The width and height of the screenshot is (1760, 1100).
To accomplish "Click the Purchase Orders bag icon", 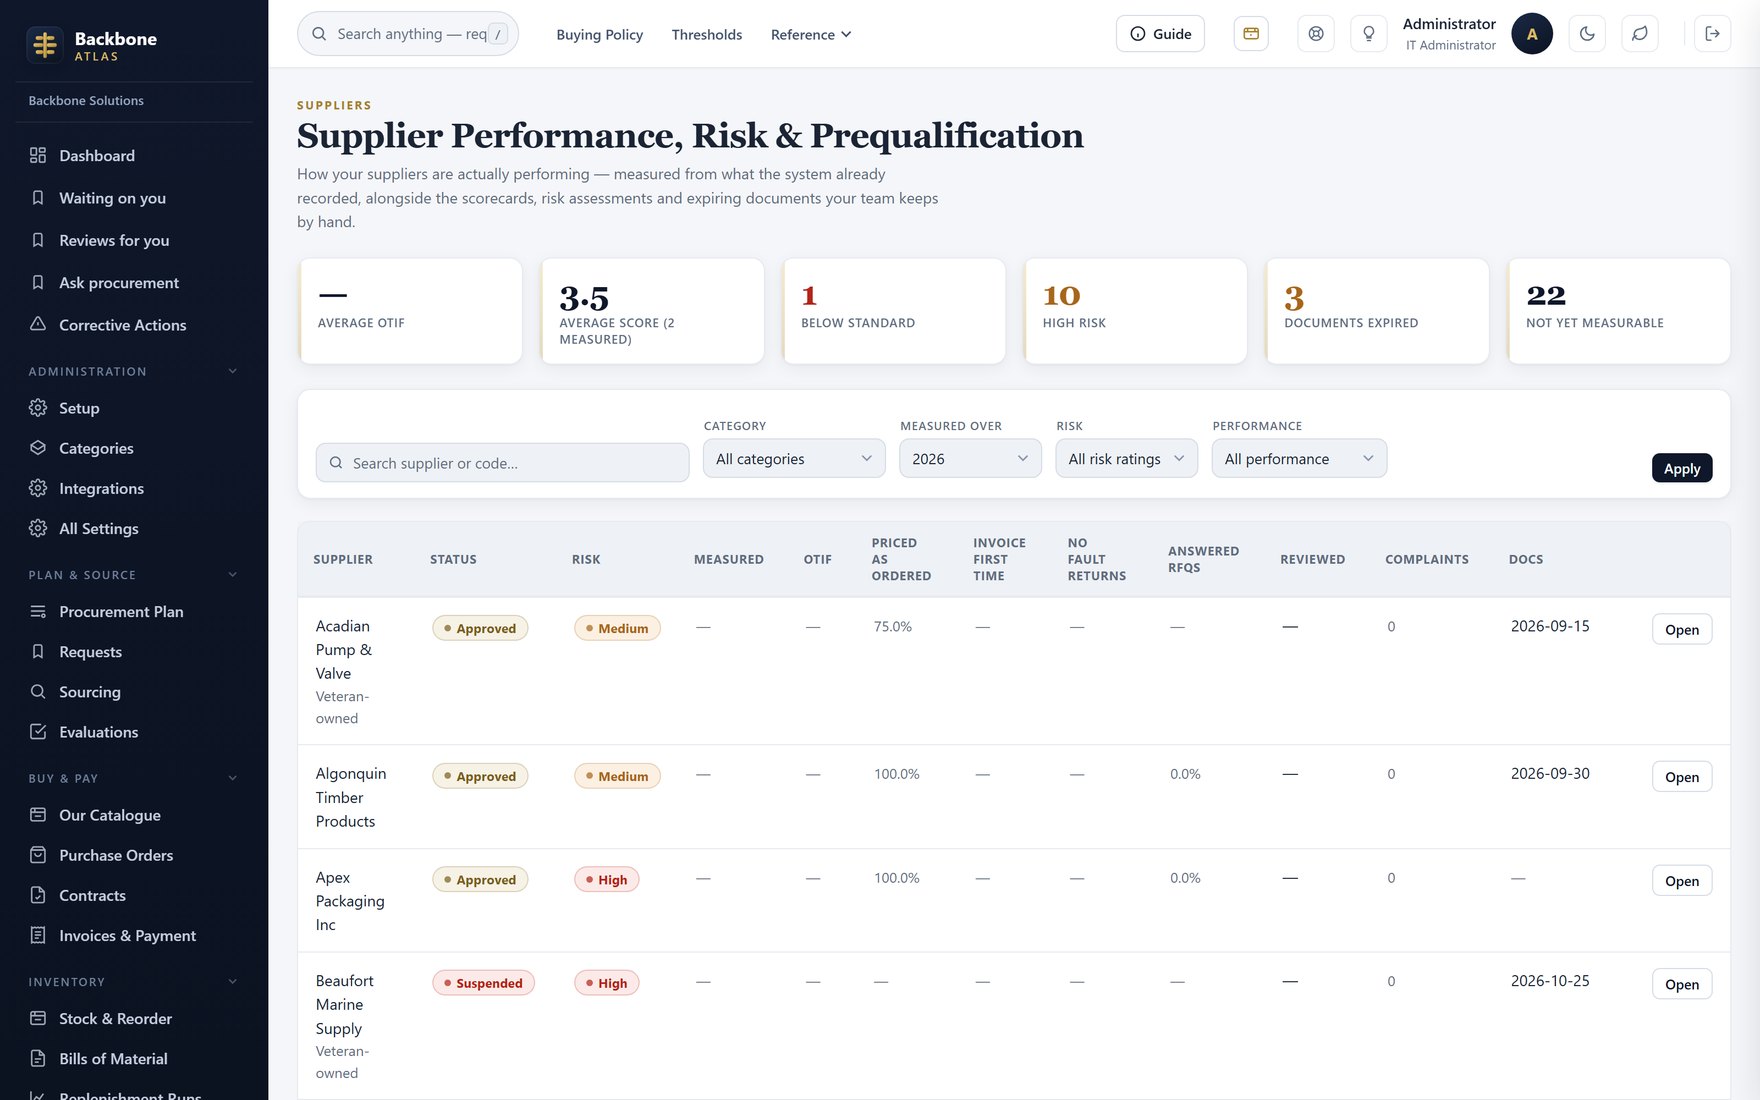I will point(38,855).
